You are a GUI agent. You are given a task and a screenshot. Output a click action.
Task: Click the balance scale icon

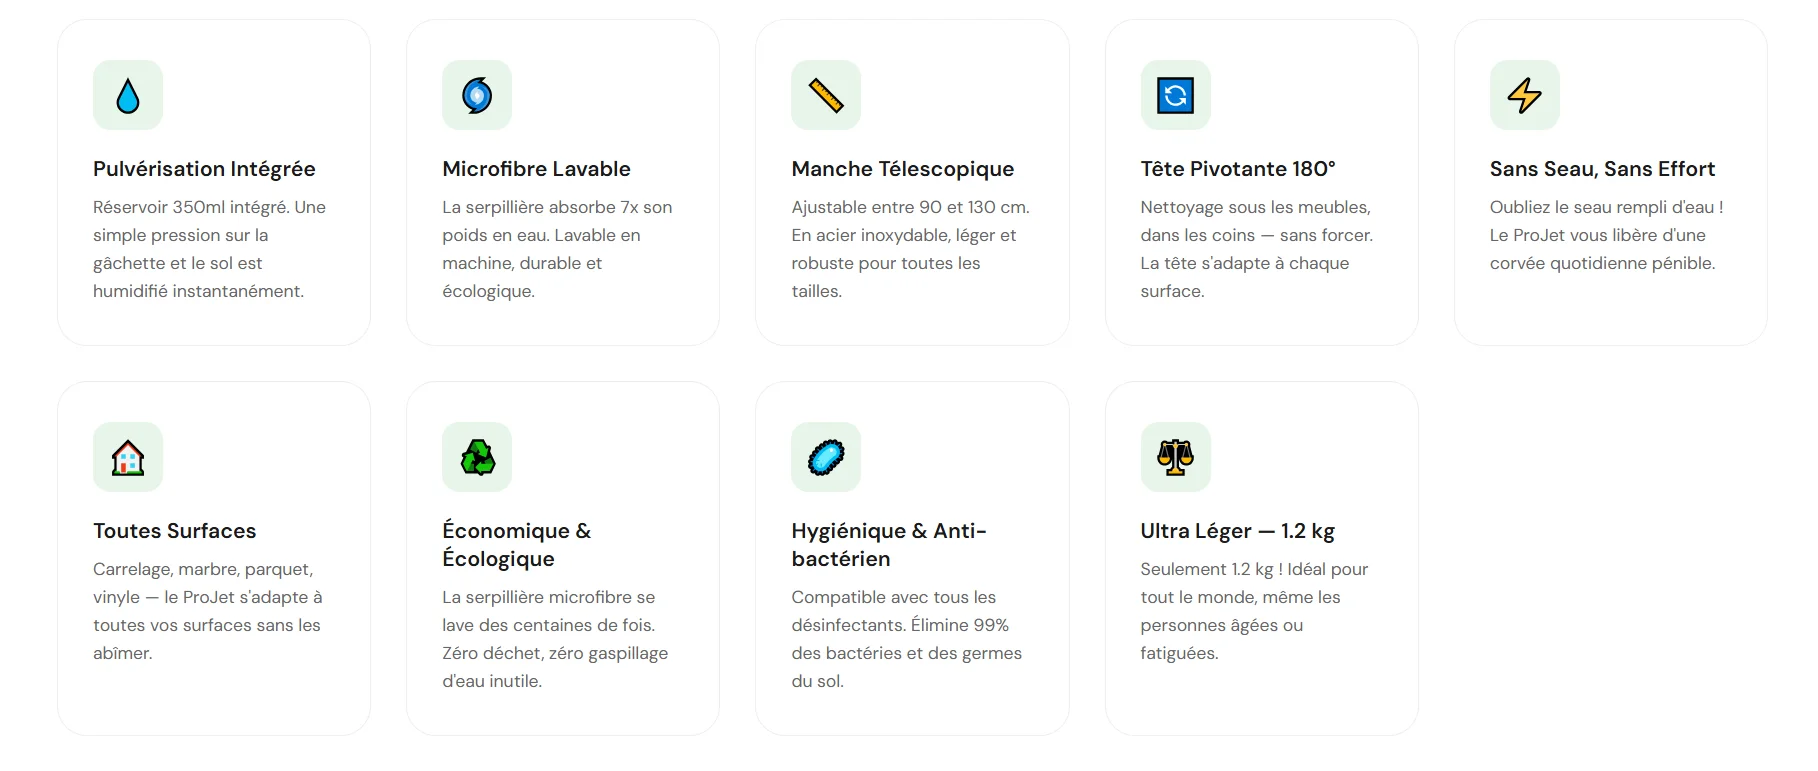(1175, 458)
